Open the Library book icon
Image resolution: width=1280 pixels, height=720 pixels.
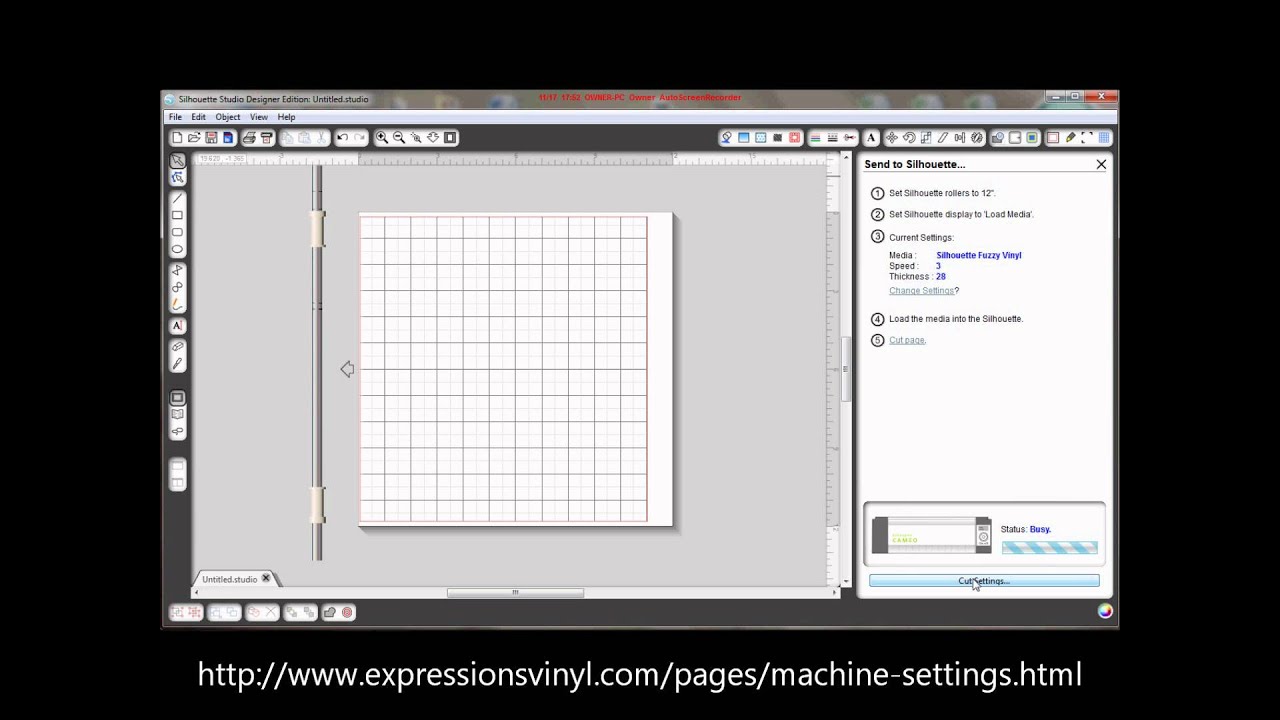coord(177,414)
